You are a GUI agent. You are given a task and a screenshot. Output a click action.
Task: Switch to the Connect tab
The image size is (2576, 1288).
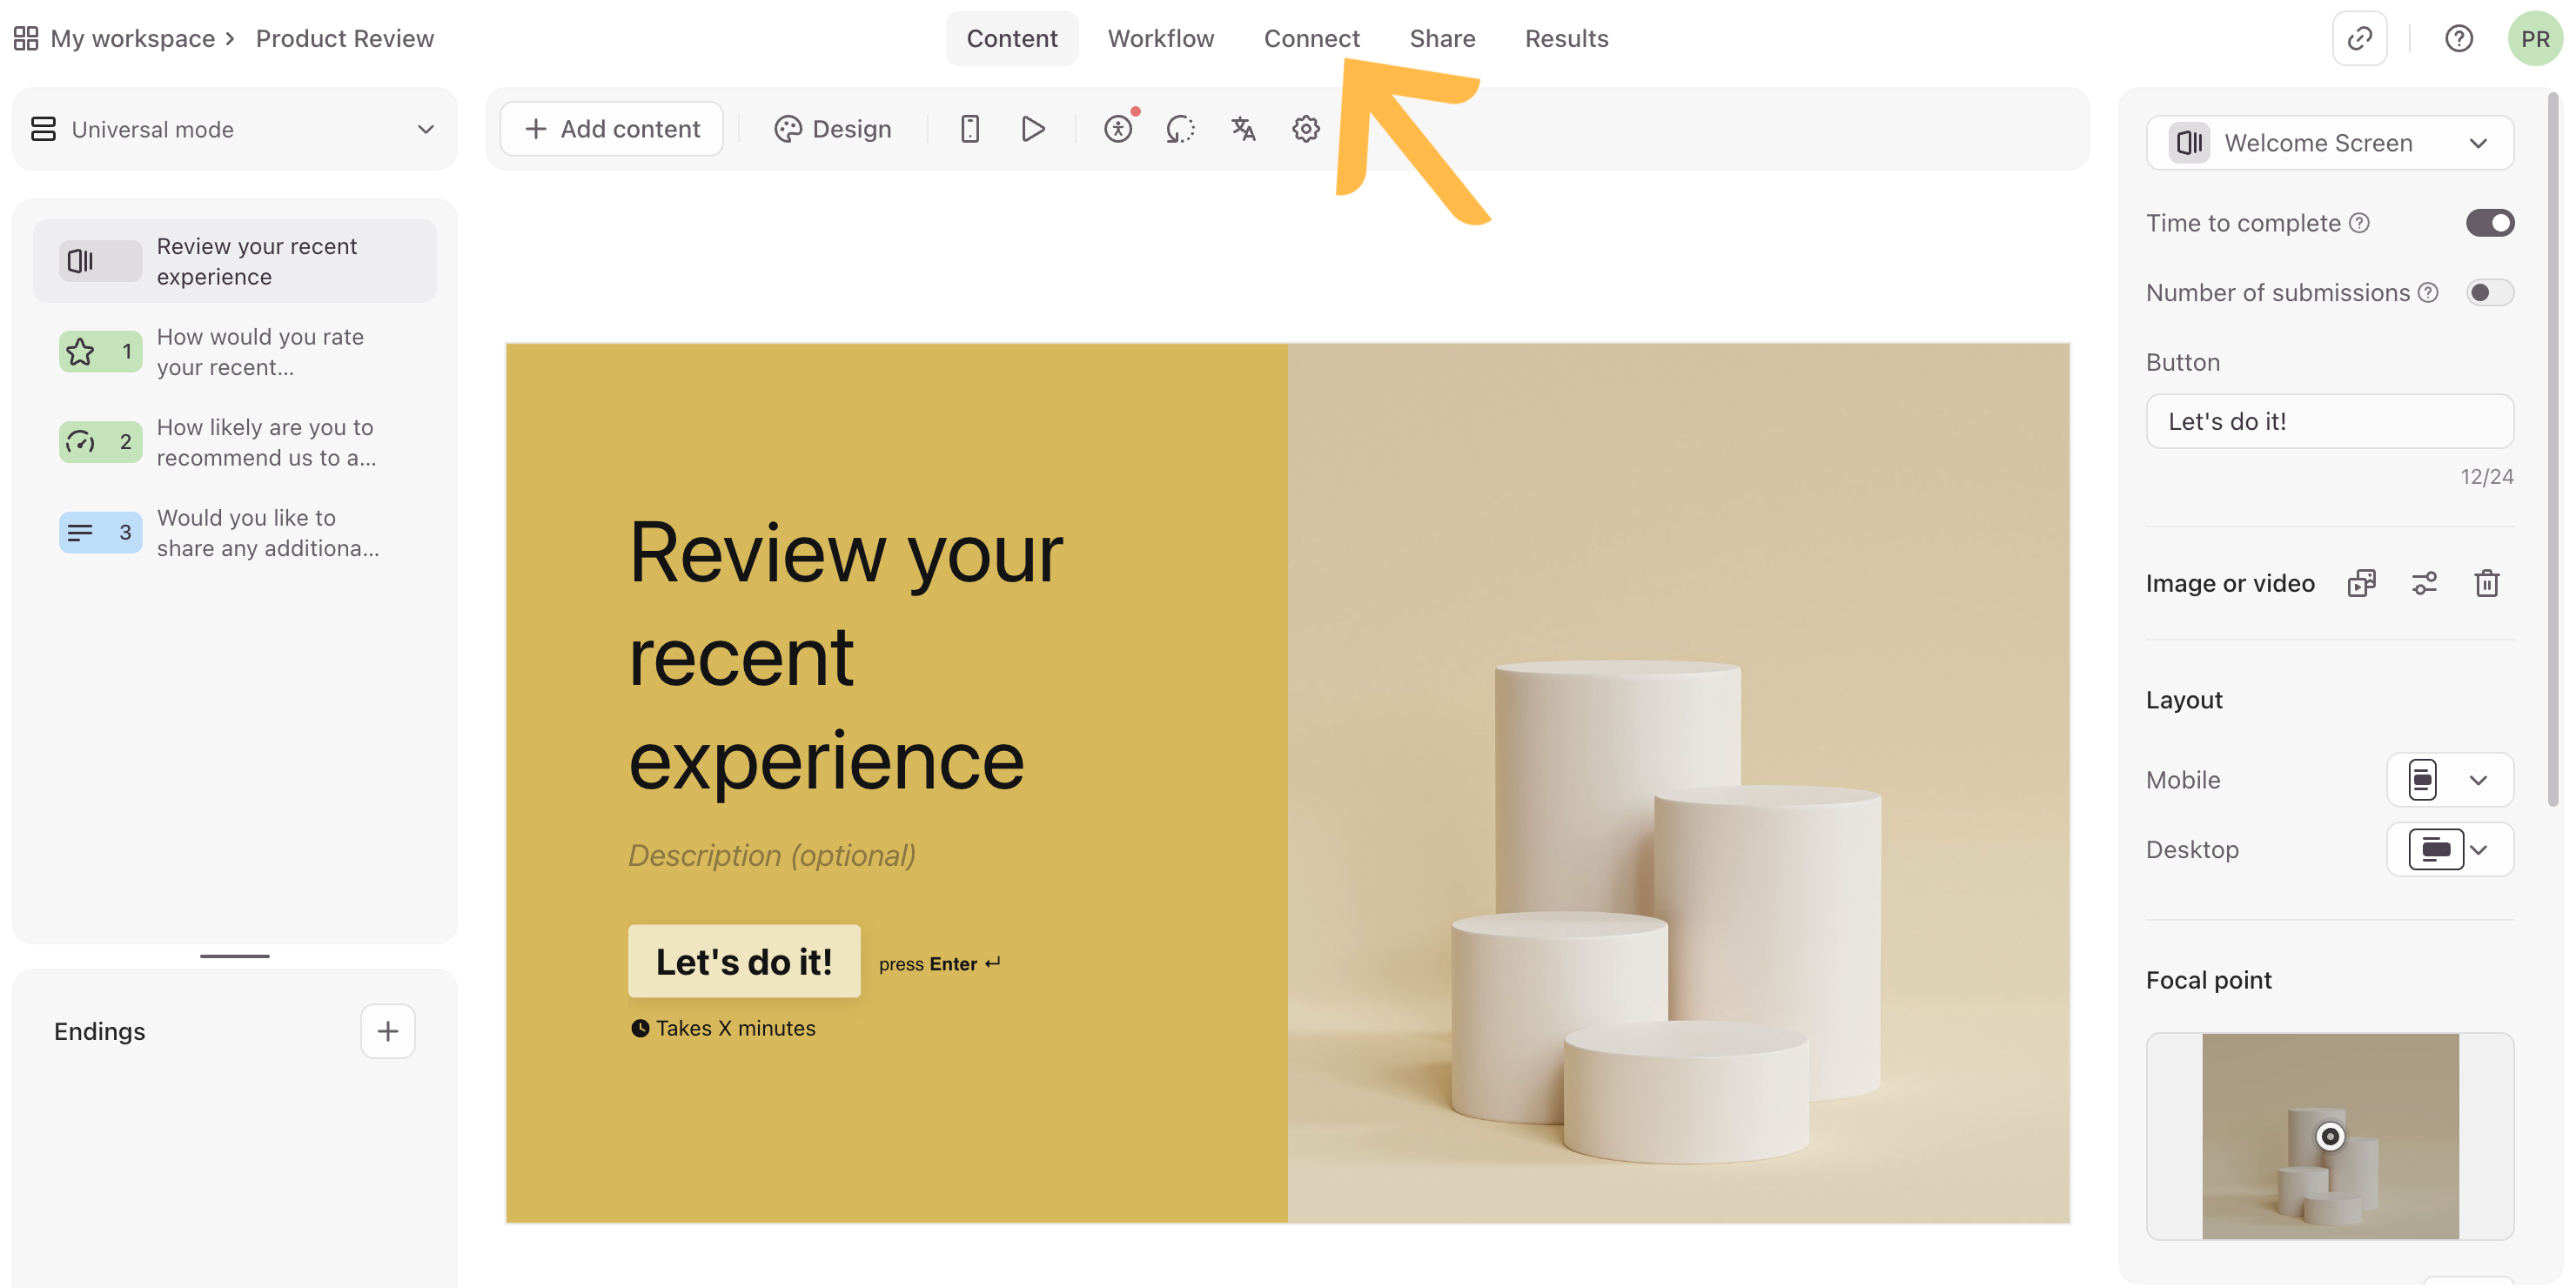coord(1311,38)
